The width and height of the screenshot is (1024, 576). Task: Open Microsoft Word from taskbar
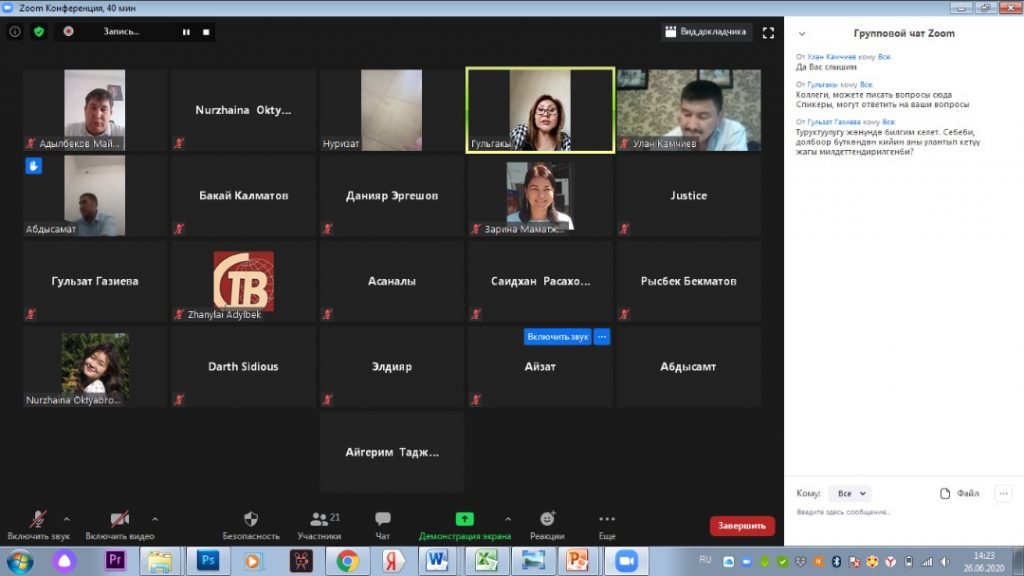(x=437, y=561)
